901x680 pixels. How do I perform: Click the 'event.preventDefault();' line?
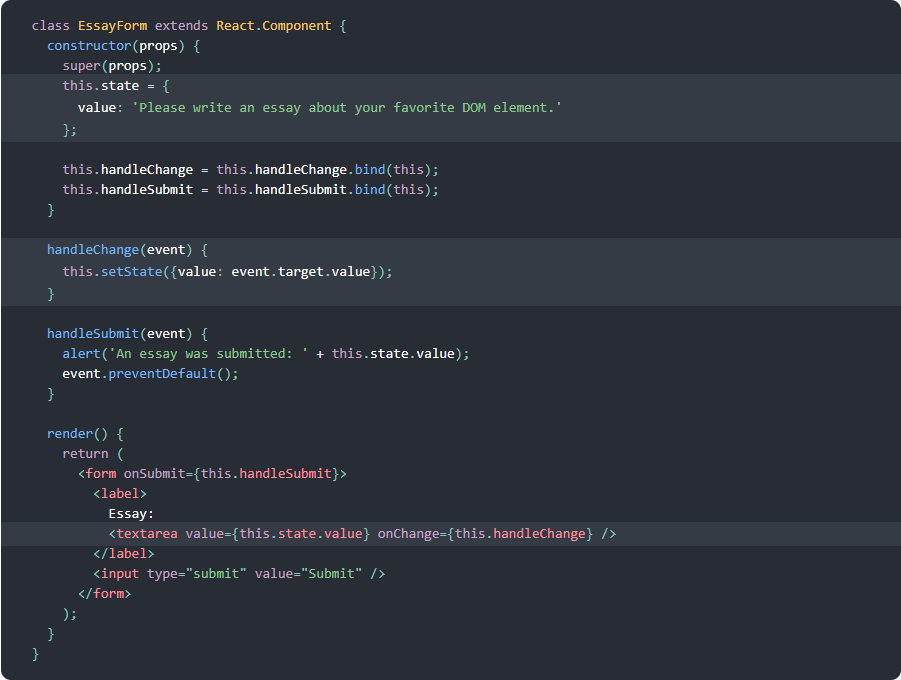tap(151, 374)
